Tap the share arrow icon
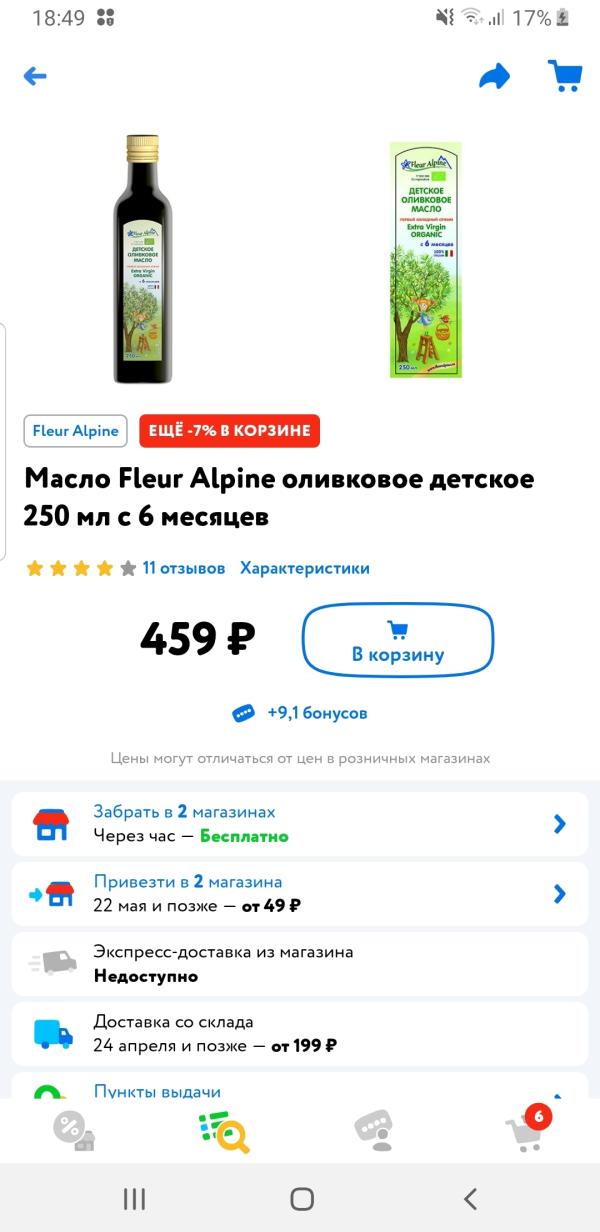 tap(494, 76)
